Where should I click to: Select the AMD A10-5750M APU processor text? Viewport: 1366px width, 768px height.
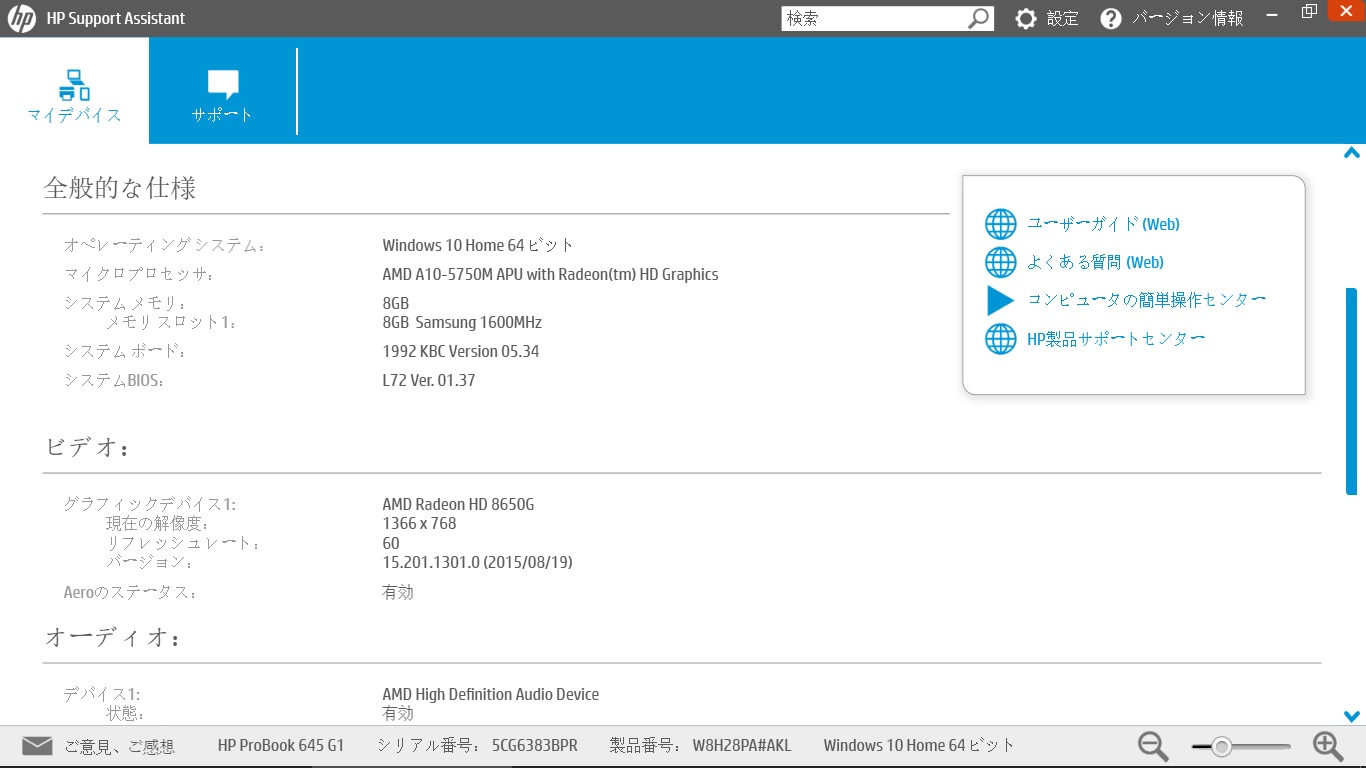point(550,274)
